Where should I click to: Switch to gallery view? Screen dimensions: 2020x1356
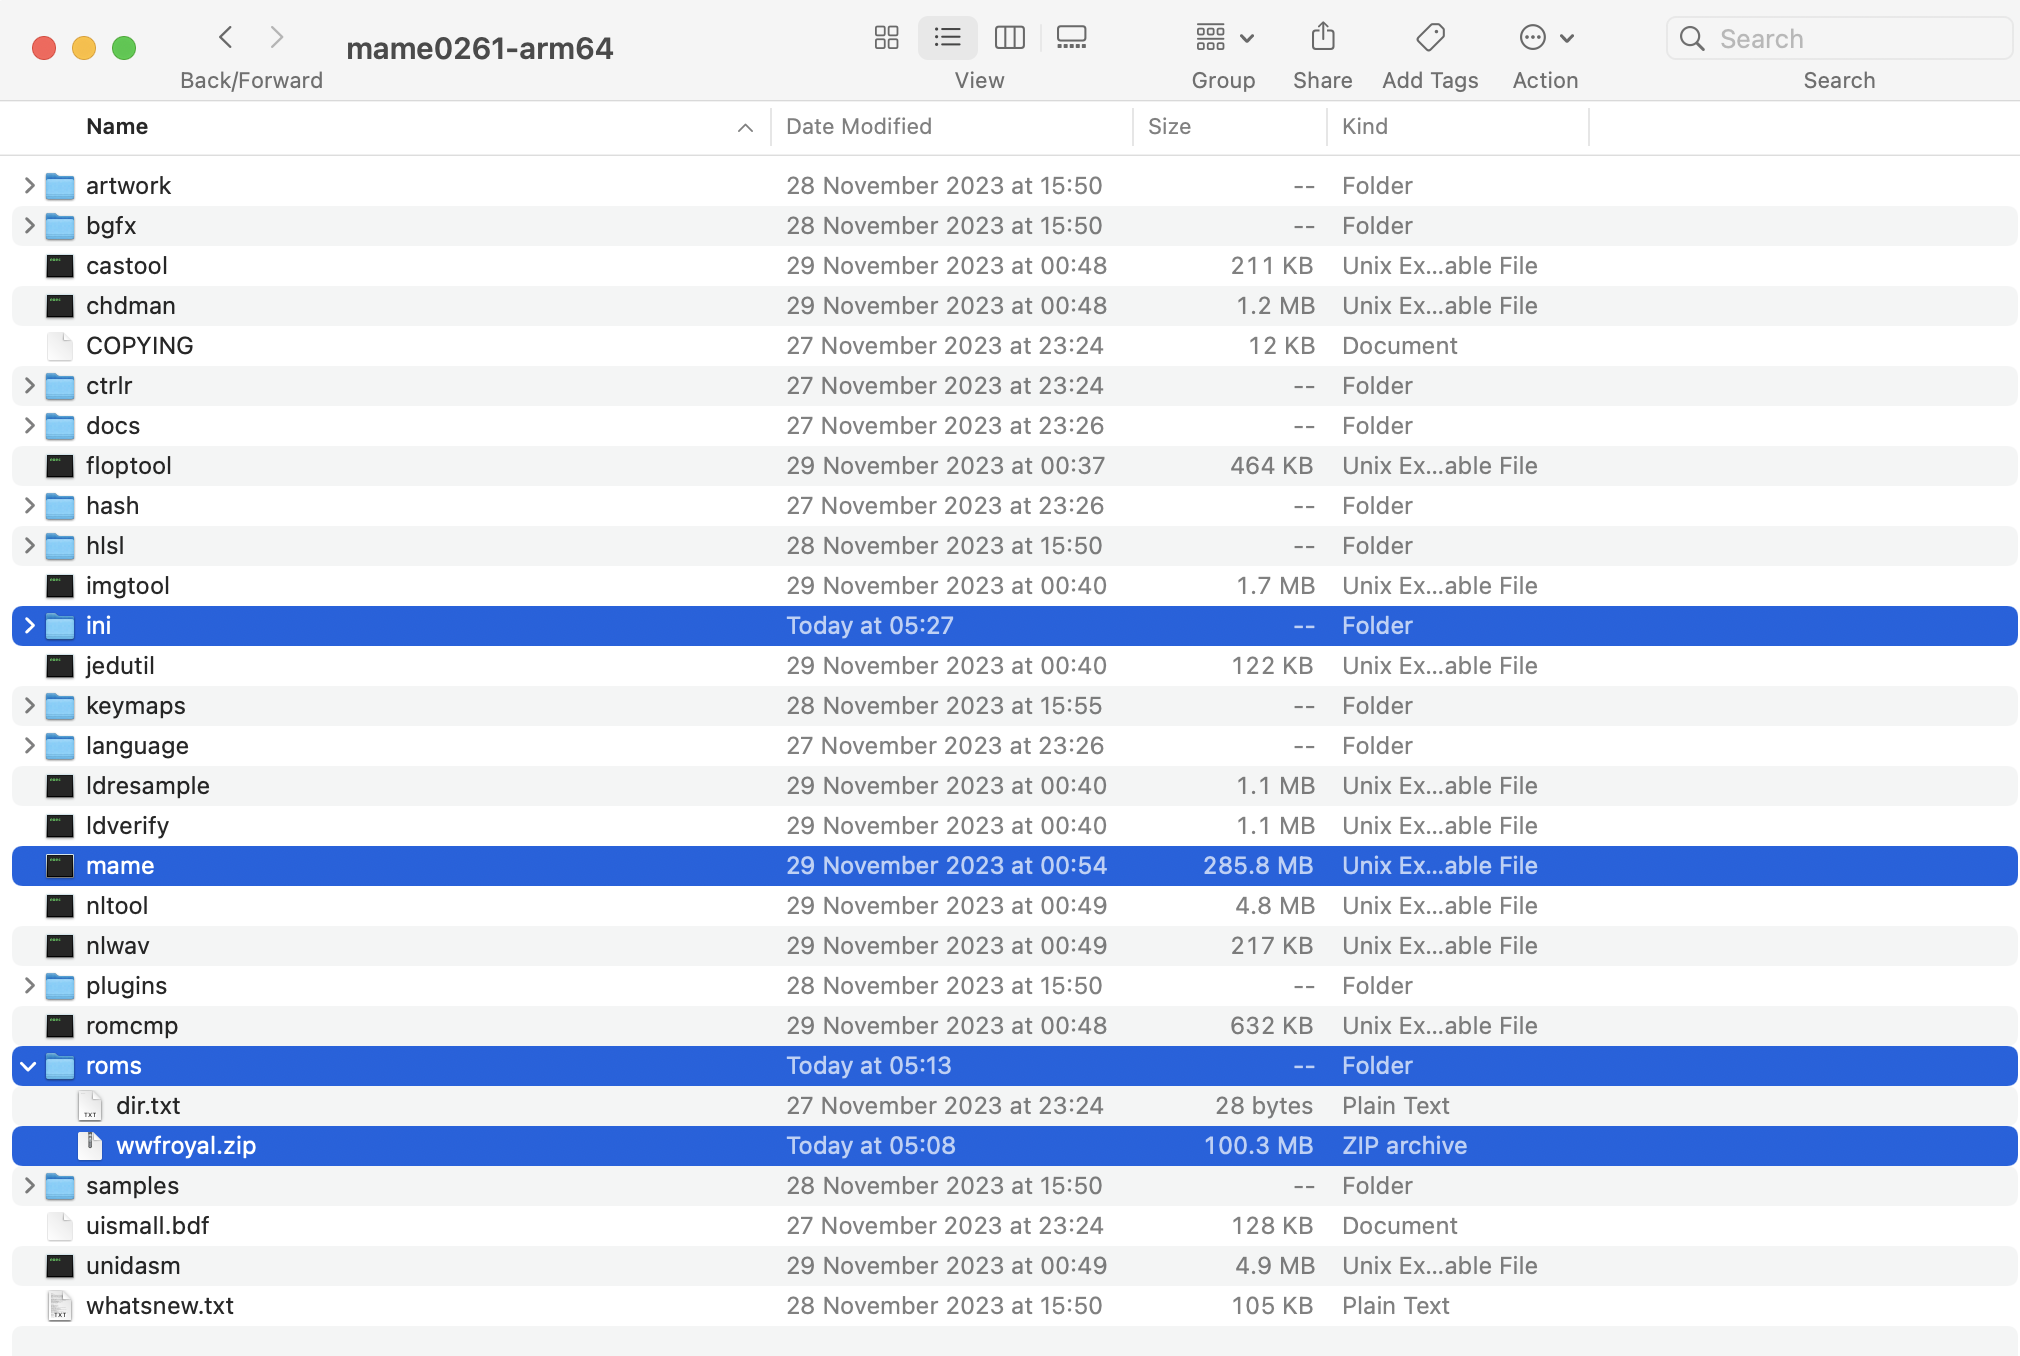coord(1071,38)
